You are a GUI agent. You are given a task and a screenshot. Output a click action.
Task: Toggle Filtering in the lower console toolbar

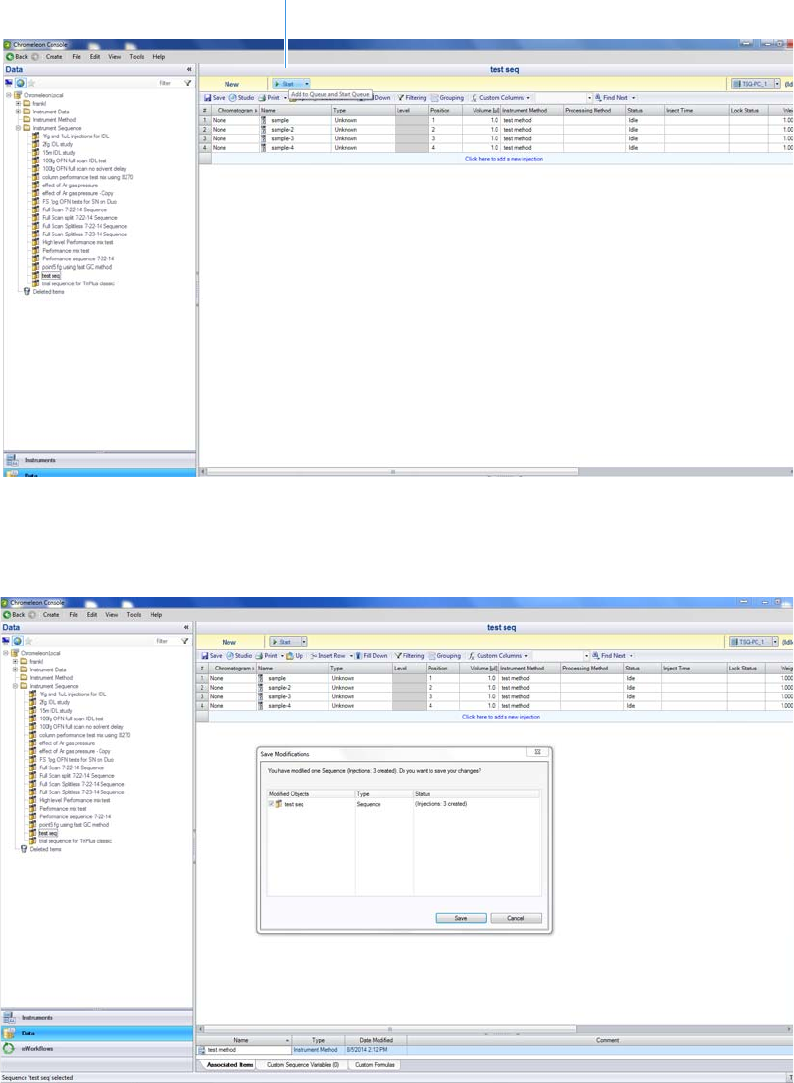pyautogui.click(x=409, y=655)
